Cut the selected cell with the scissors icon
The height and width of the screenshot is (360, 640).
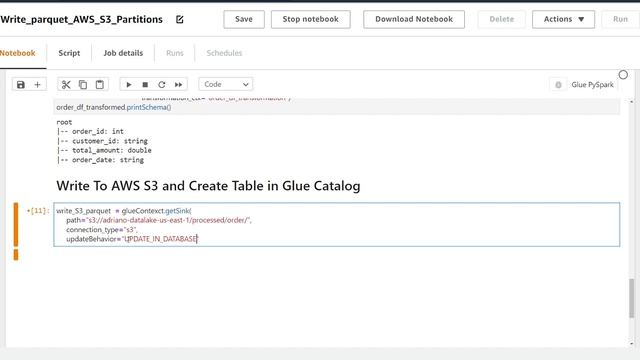point(66,84)
